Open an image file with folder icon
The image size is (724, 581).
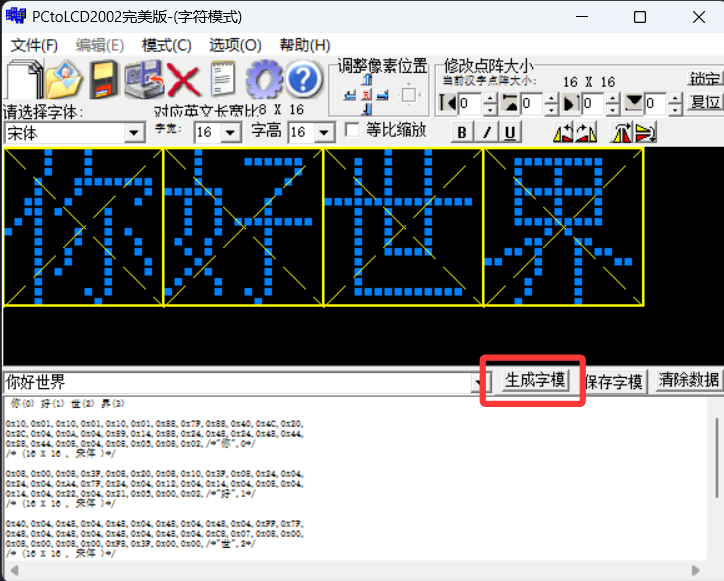64,79
